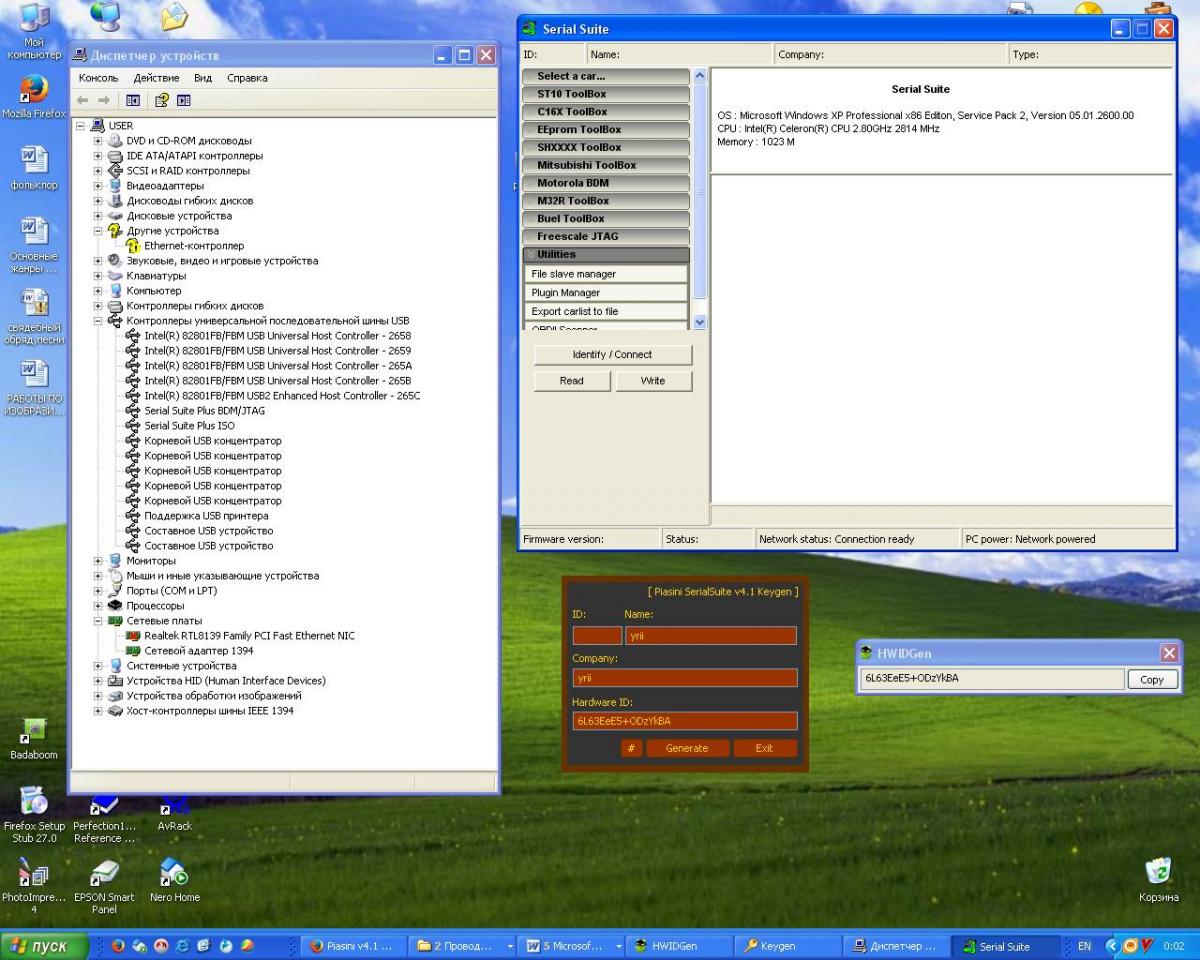
Task: Select the Nero Home desktop shortcut
Action: point(174,880)
